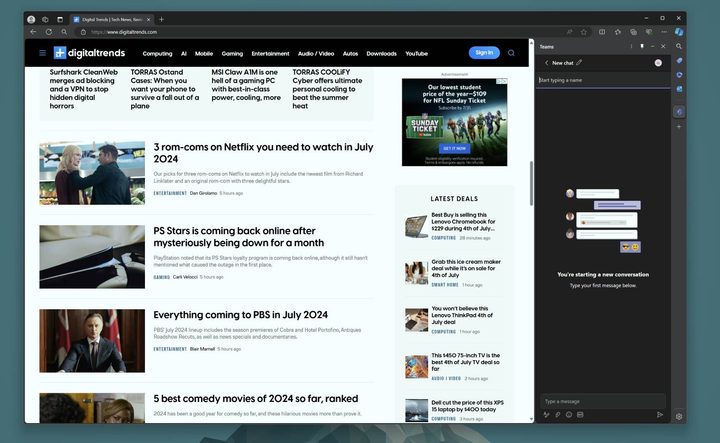This screenshot has width=720, height=443.
Task: Edit the New chat name pencil
Action: coord(579,62)
